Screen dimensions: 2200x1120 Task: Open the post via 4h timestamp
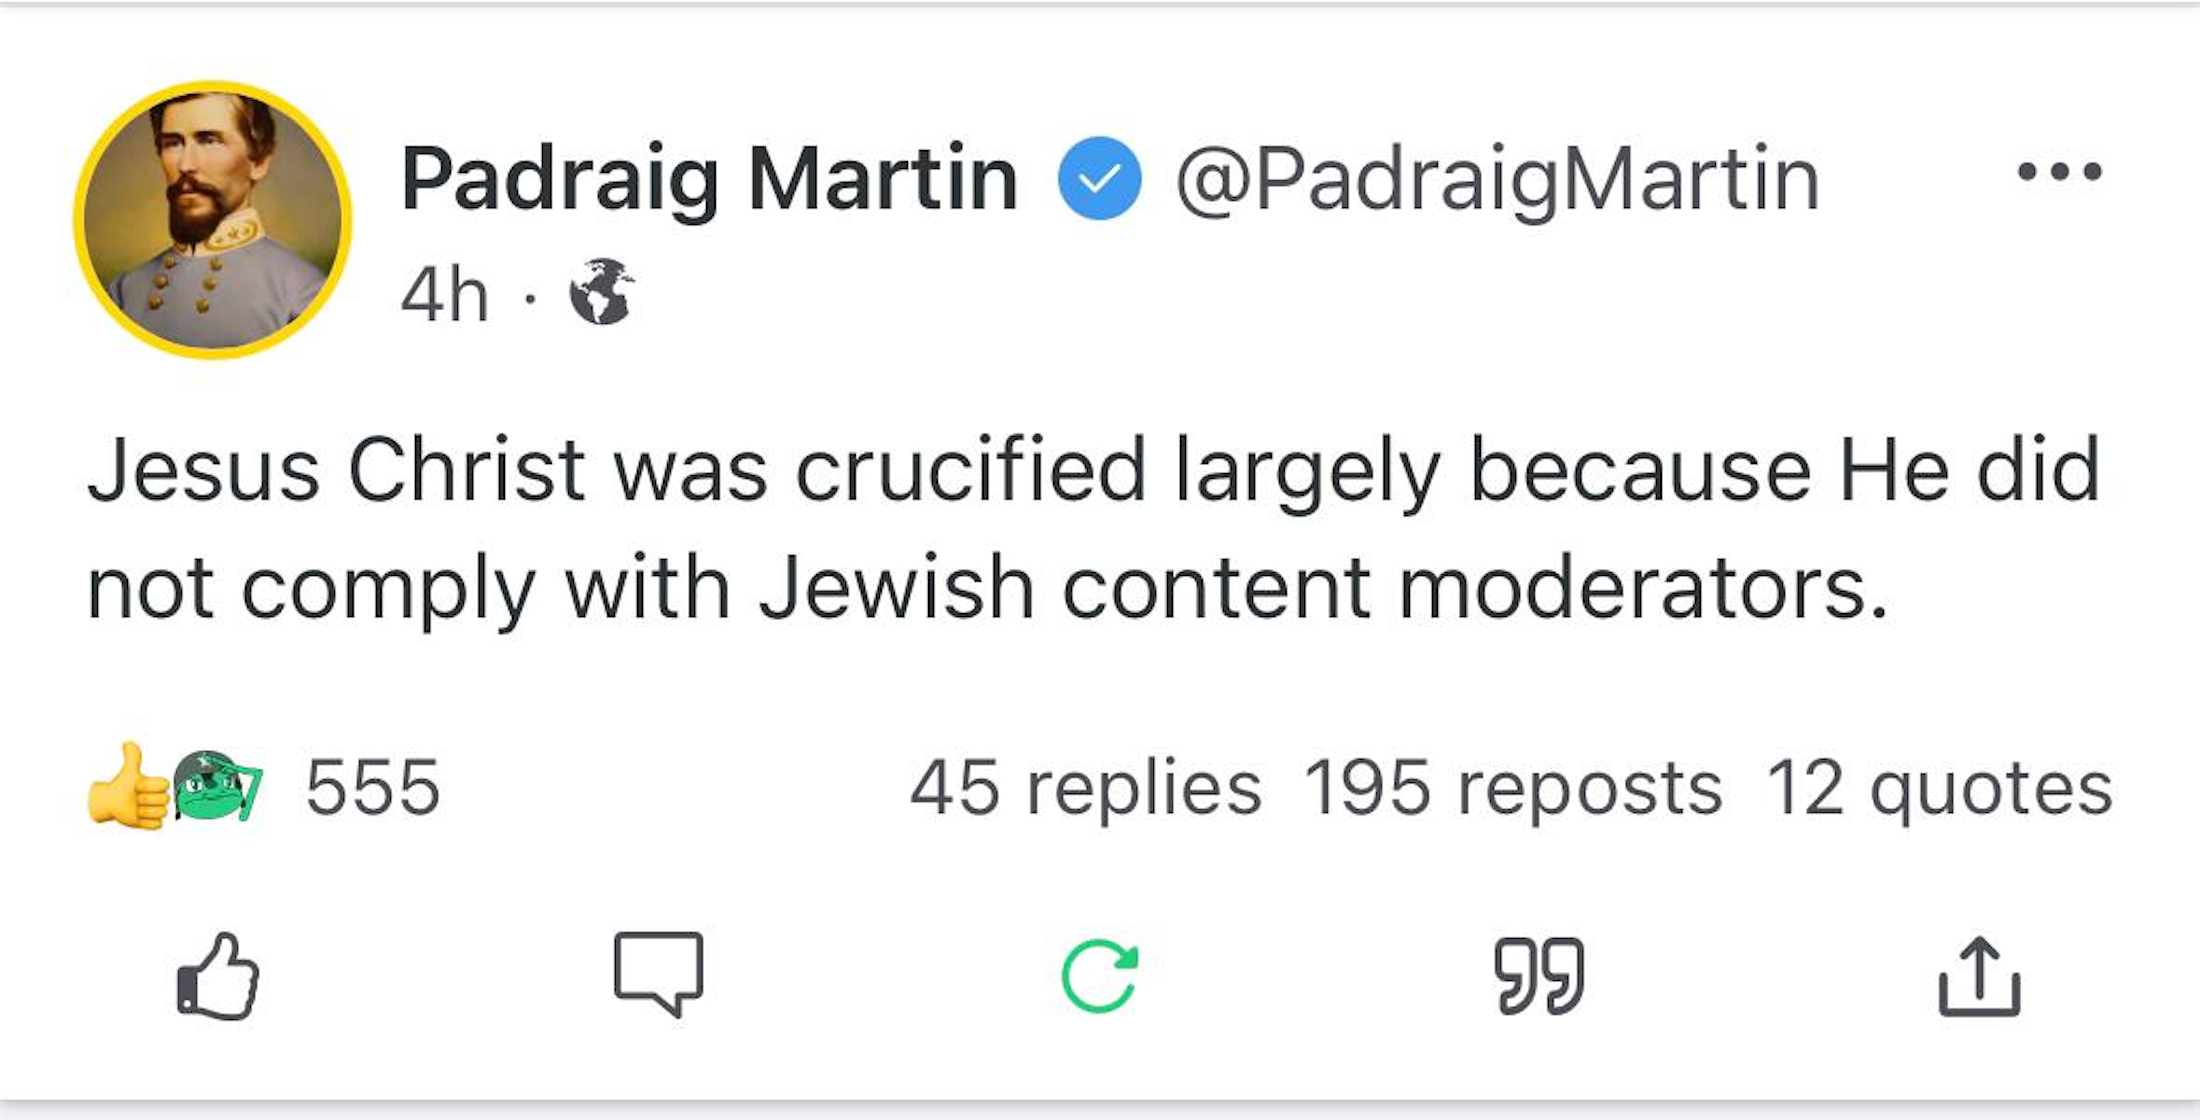pyautogui.click(x=444, y=294)
